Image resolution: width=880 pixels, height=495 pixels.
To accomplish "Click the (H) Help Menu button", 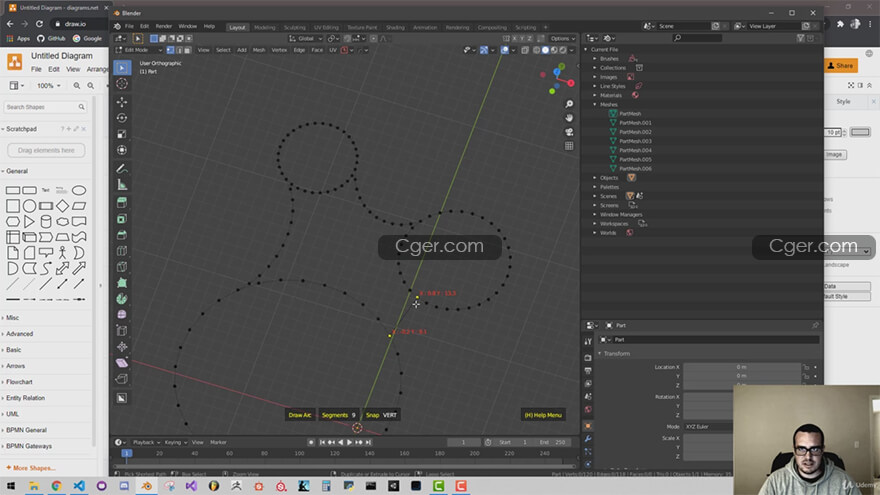I will click(543, 415).
